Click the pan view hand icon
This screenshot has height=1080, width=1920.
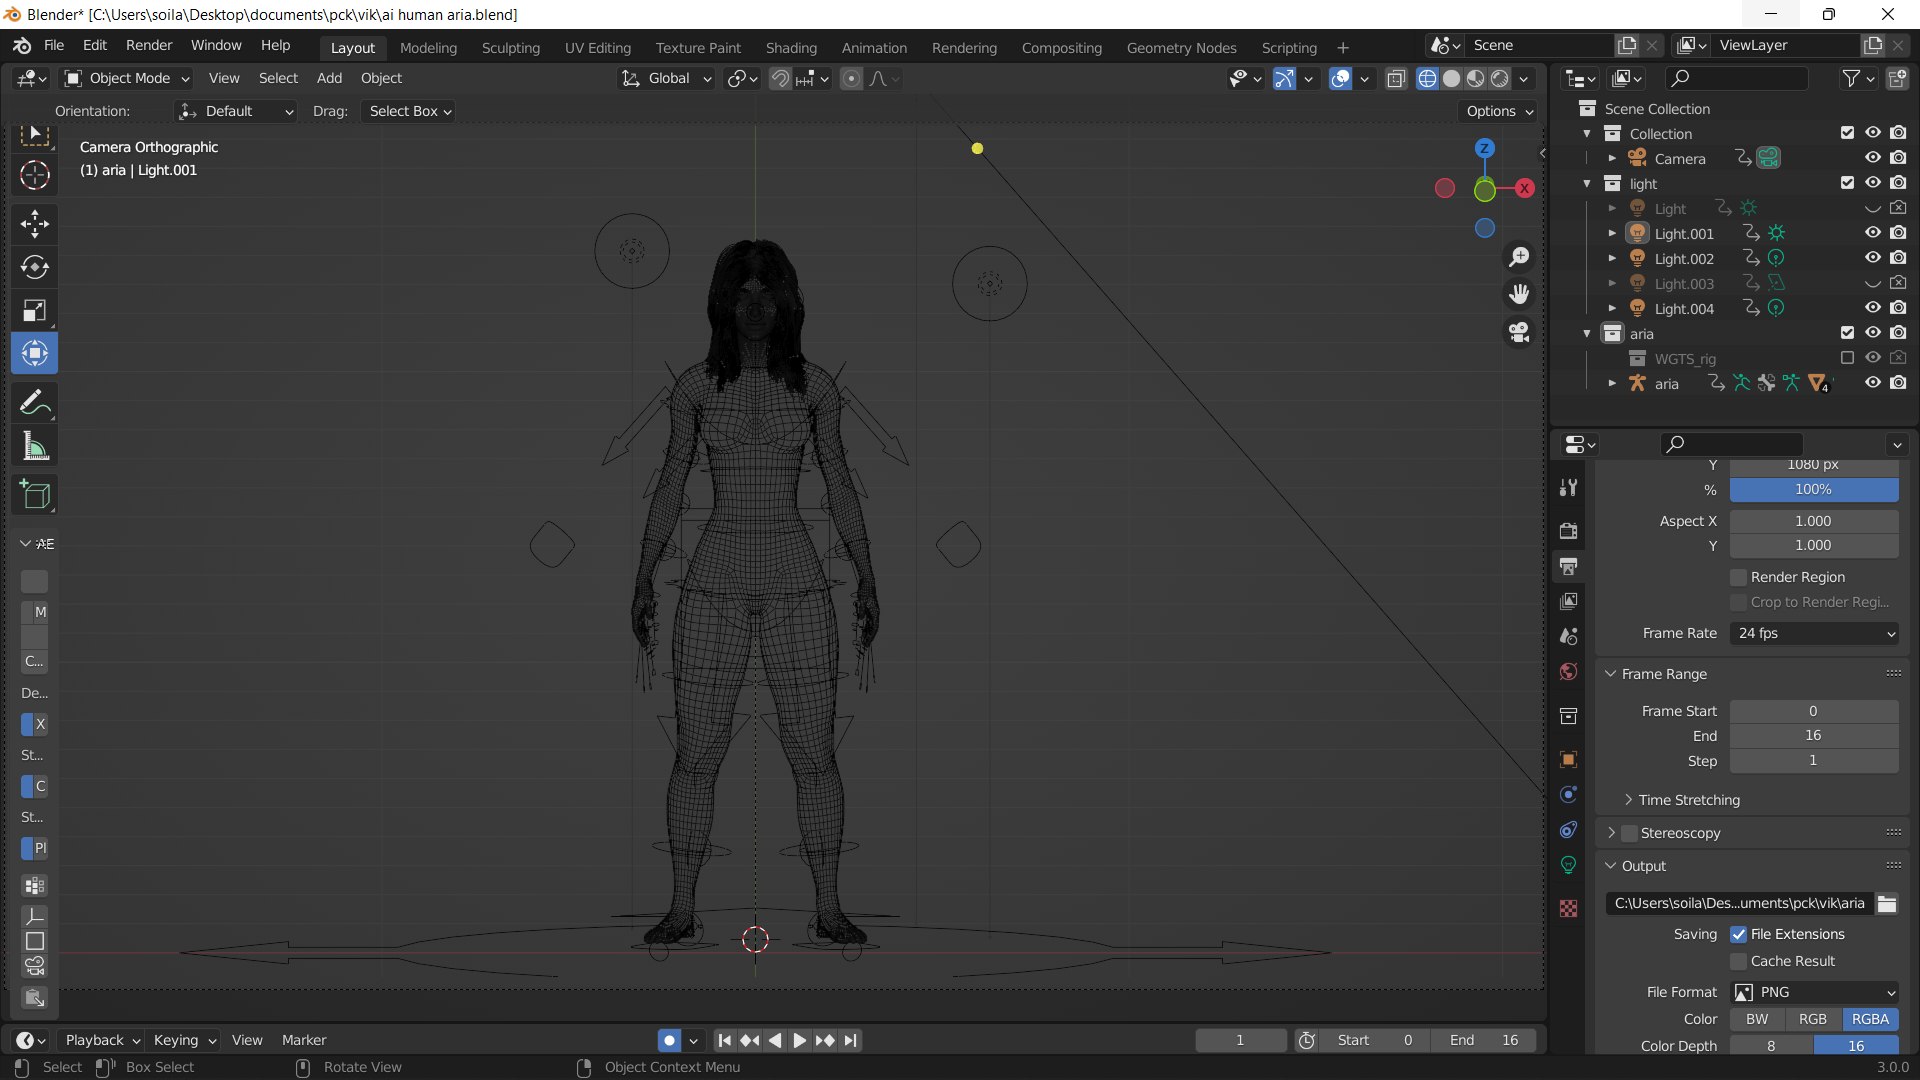1519,294
